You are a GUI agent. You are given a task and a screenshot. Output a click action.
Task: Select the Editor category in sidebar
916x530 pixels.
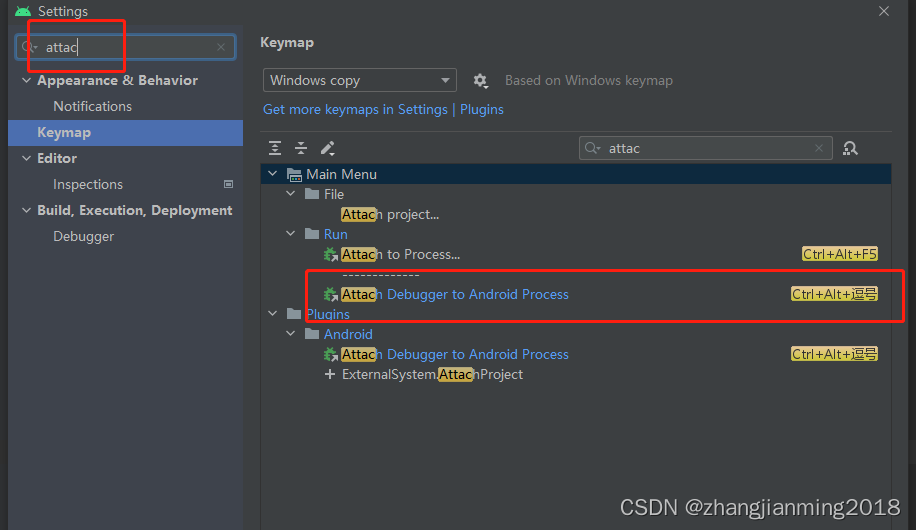(57, 158)
